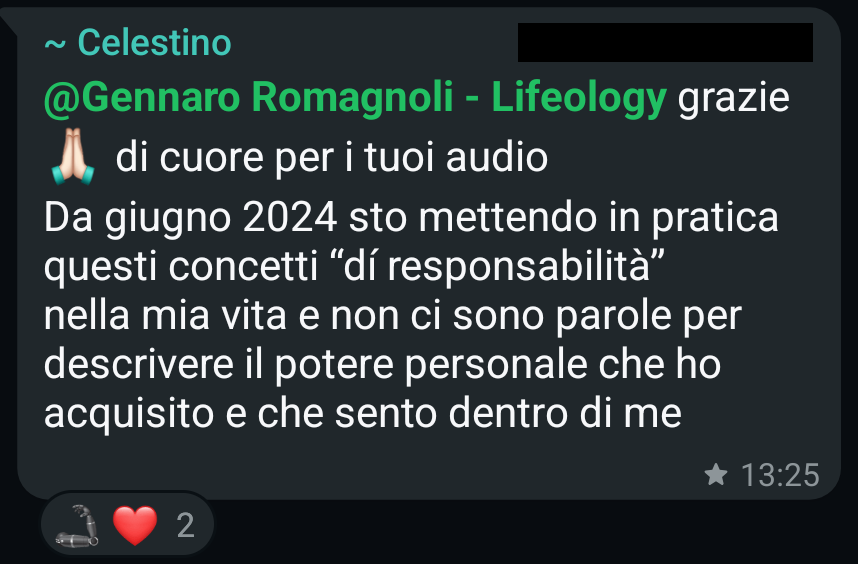This screenshot has height=564, width=858.
Task: Click the word "grazie" after the mention
Action: coord(734,98)
